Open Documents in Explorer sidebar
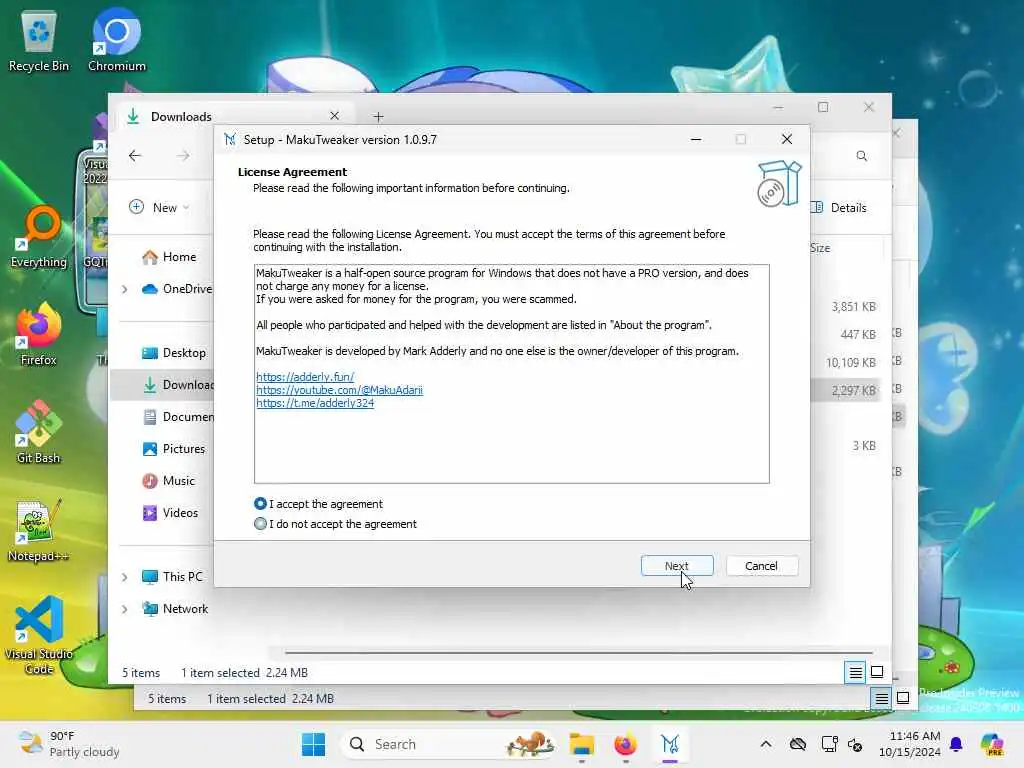1024x768 pixels. tap(178, 417)
